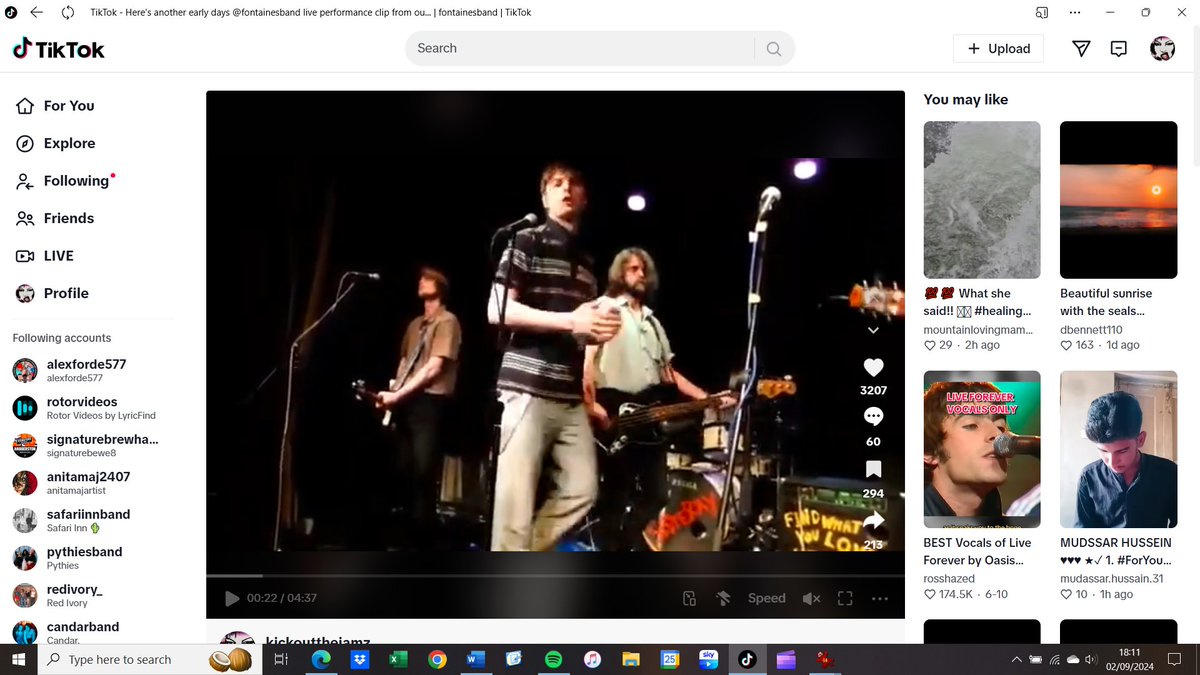Toggle auto-scroll icon in the player

point(723,598)
